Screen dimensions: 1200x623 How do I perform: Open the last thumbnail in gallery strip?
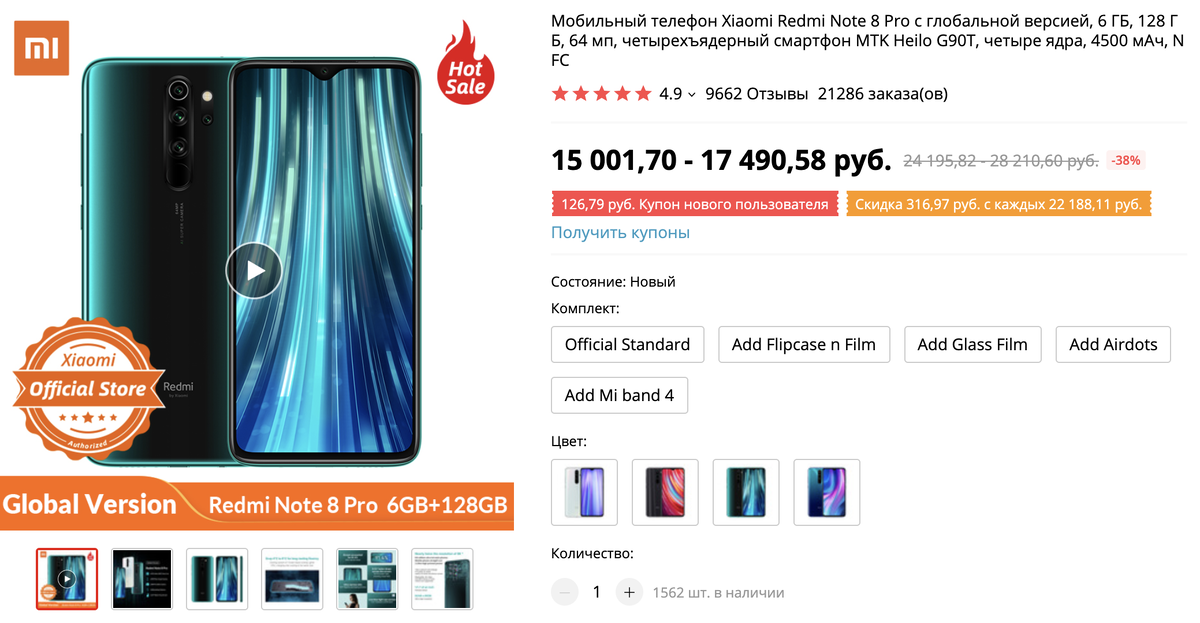click(442, 579)
